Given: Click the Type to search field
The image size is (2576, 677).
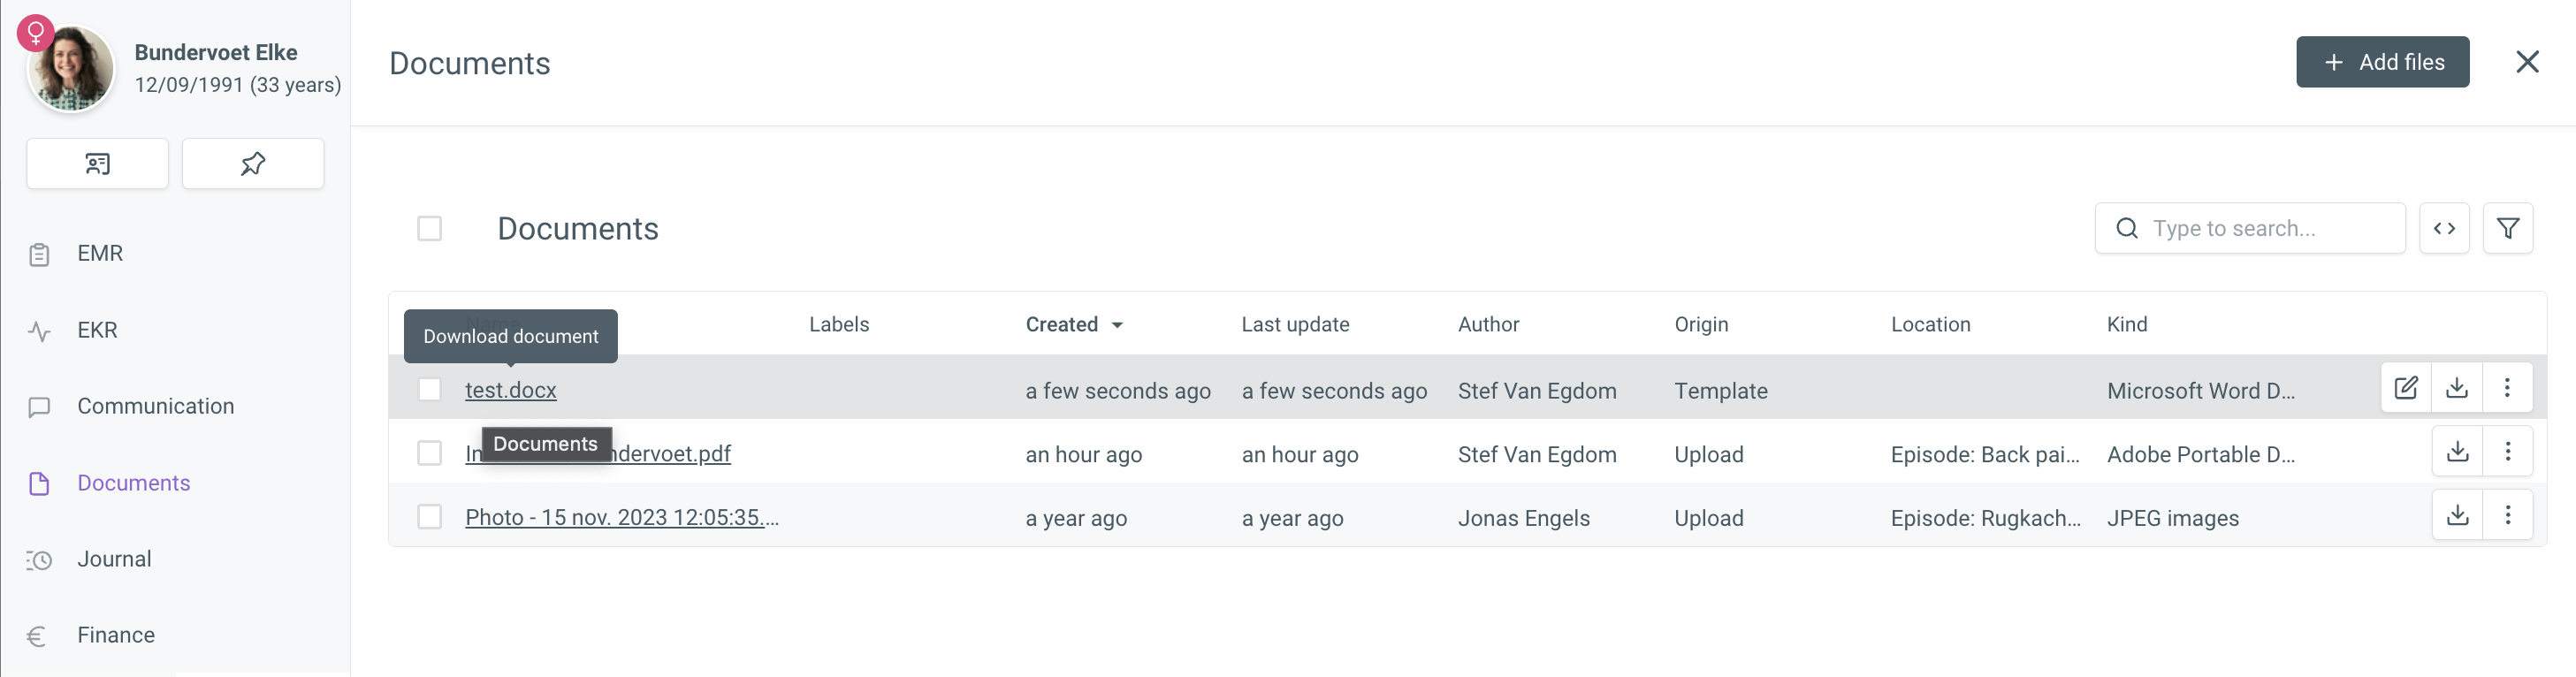Looking at the screenshot, I should [x=2249, y=229].
